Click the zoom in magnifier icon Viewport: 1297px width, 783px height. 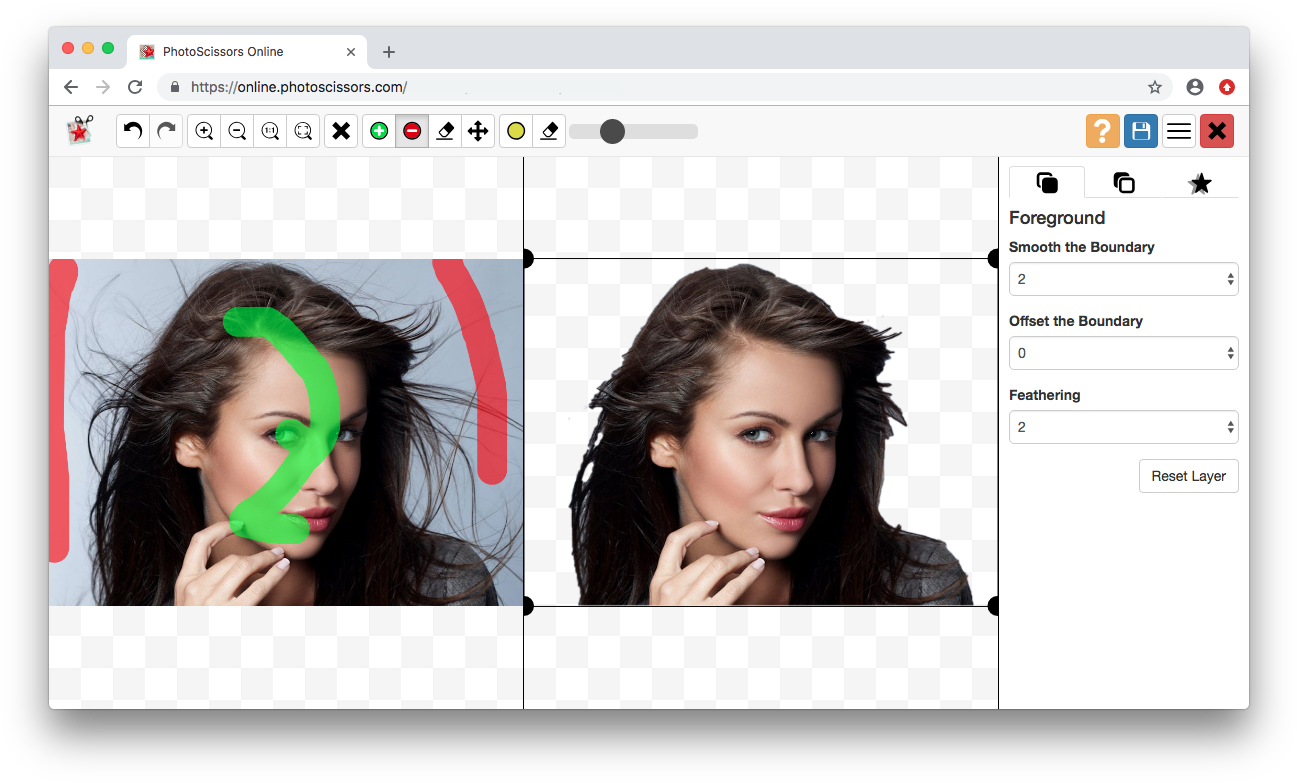click(203, 131)
